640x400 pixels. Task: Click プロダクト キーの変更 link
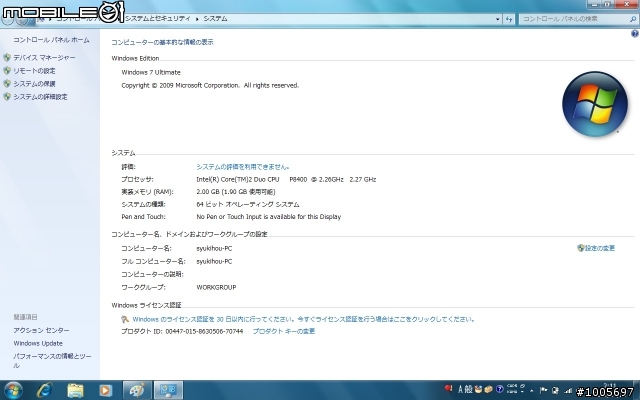pos(284,331)
